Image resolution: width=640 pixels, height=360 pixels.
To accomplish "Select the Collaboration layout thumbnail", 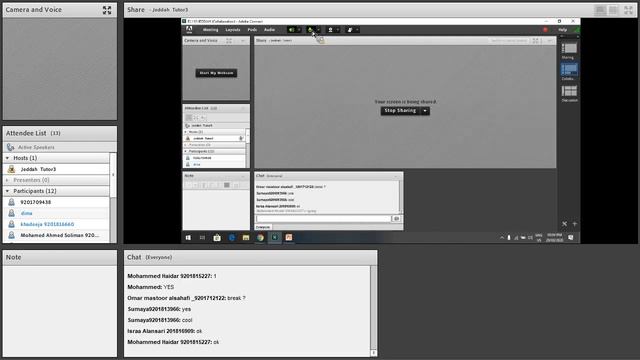I will click(569, 69).
